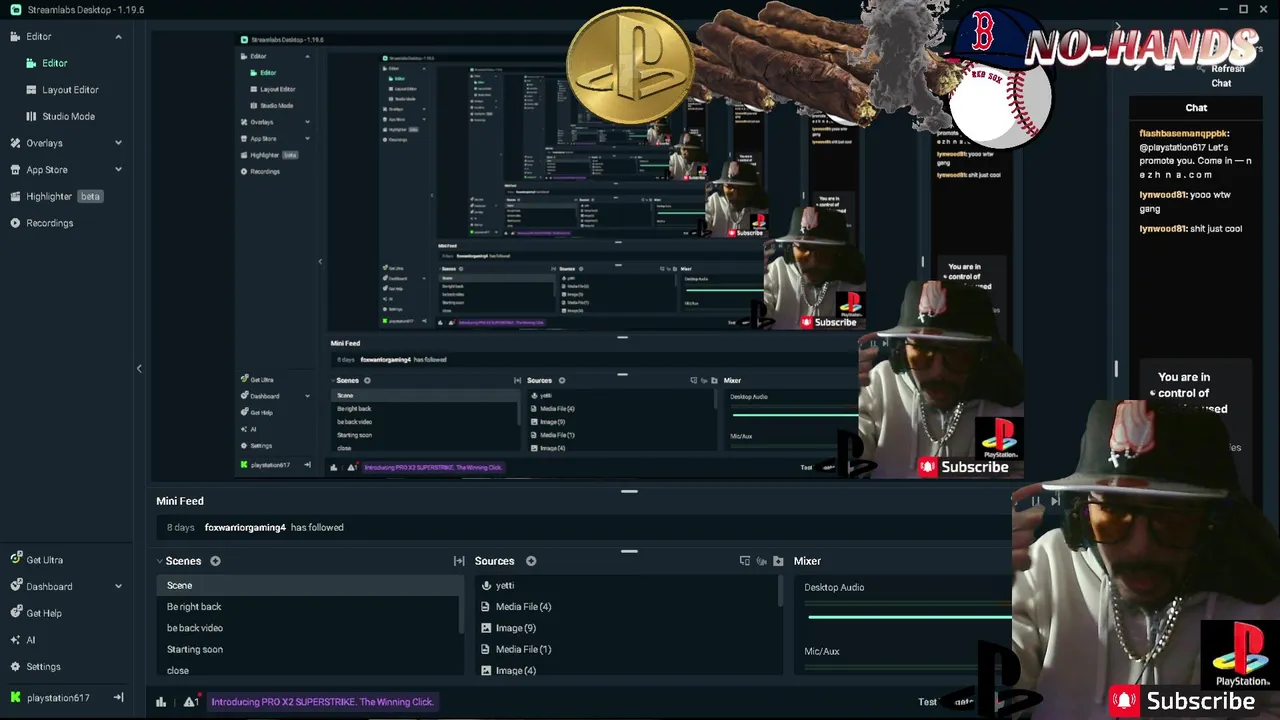
Task: Expand the Dashboard chevron
Action: (x=118, y=586)
